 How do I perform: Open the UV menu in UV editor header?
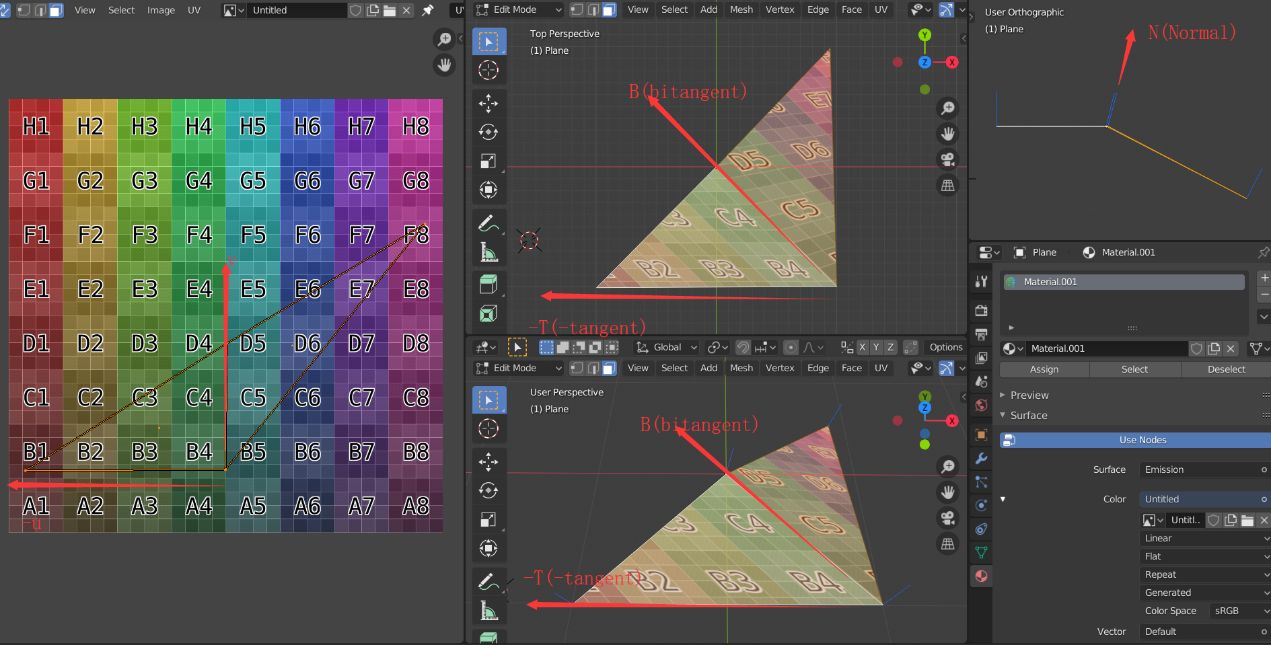pos(194,10)
